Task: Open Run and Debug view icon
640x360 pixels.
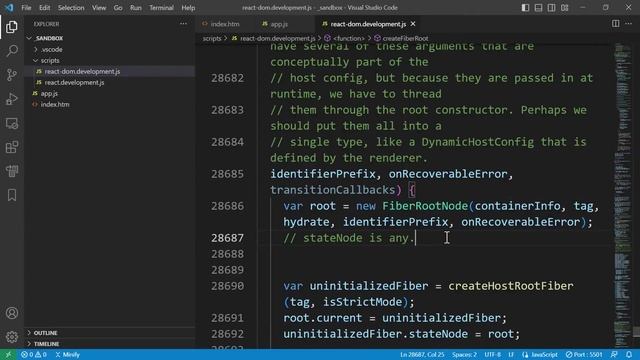Action: pos(12,99)
